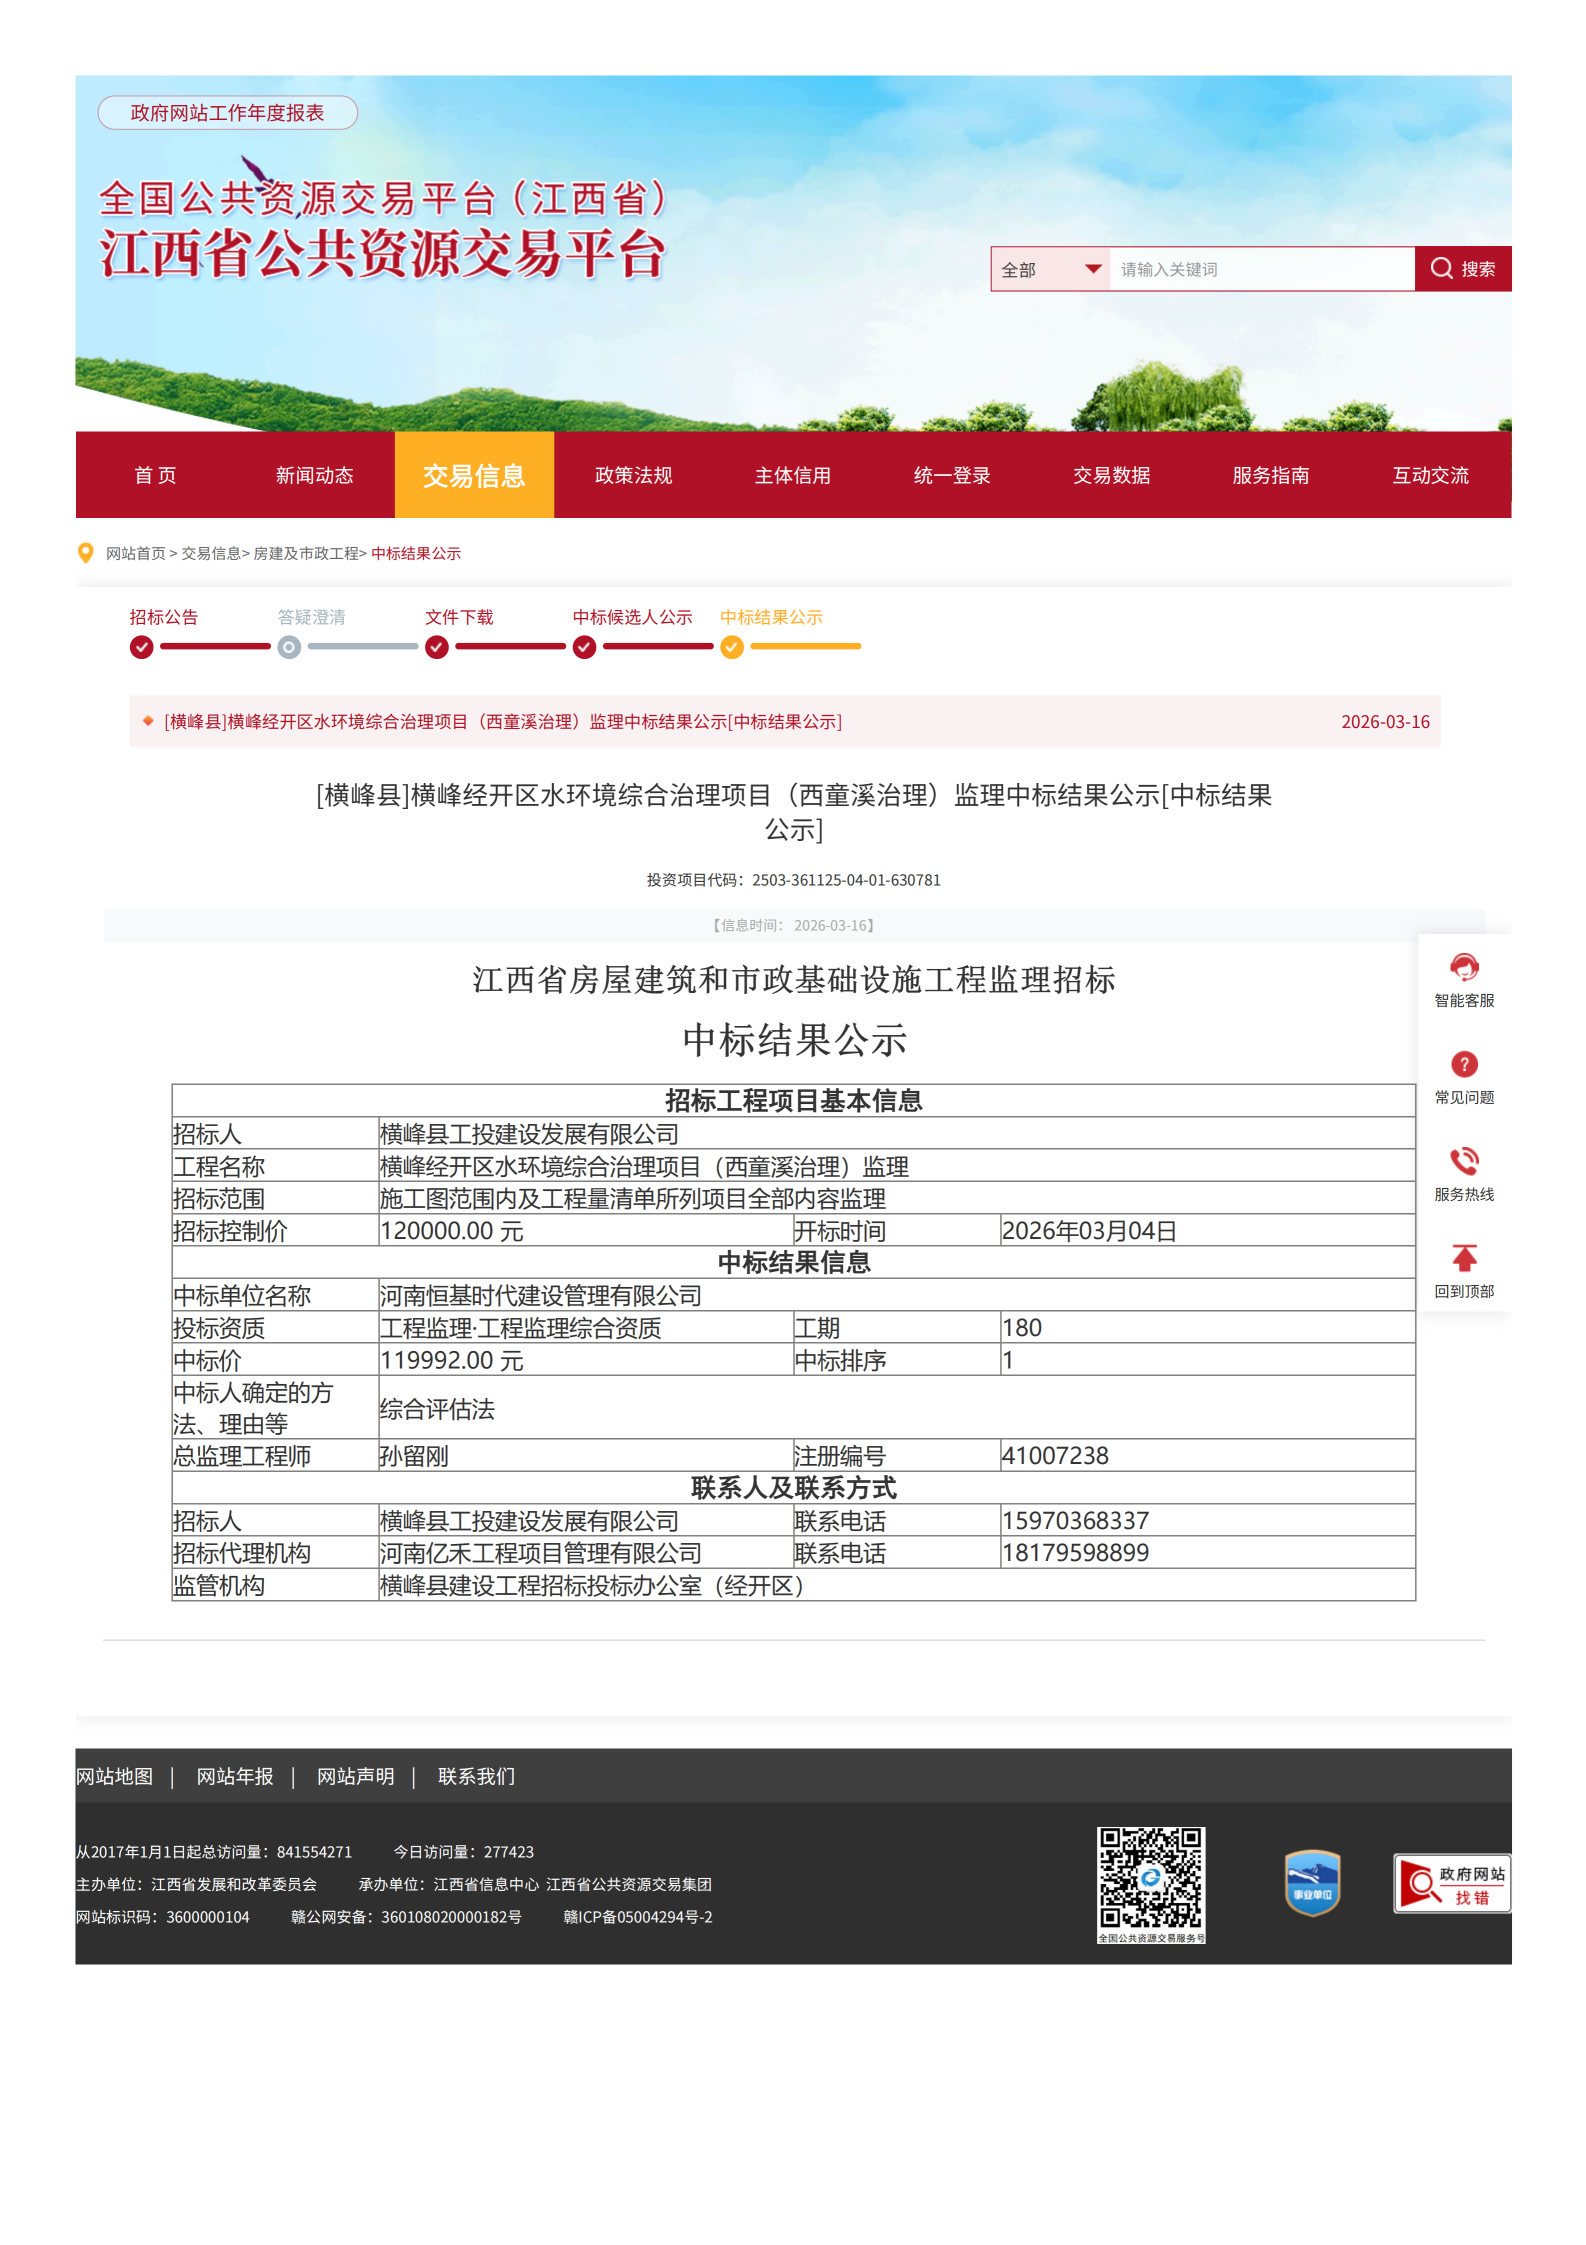Select the 答疑澄清 grey step marker
Viewport: 1586px width, 2245px height.
point(289,648)
